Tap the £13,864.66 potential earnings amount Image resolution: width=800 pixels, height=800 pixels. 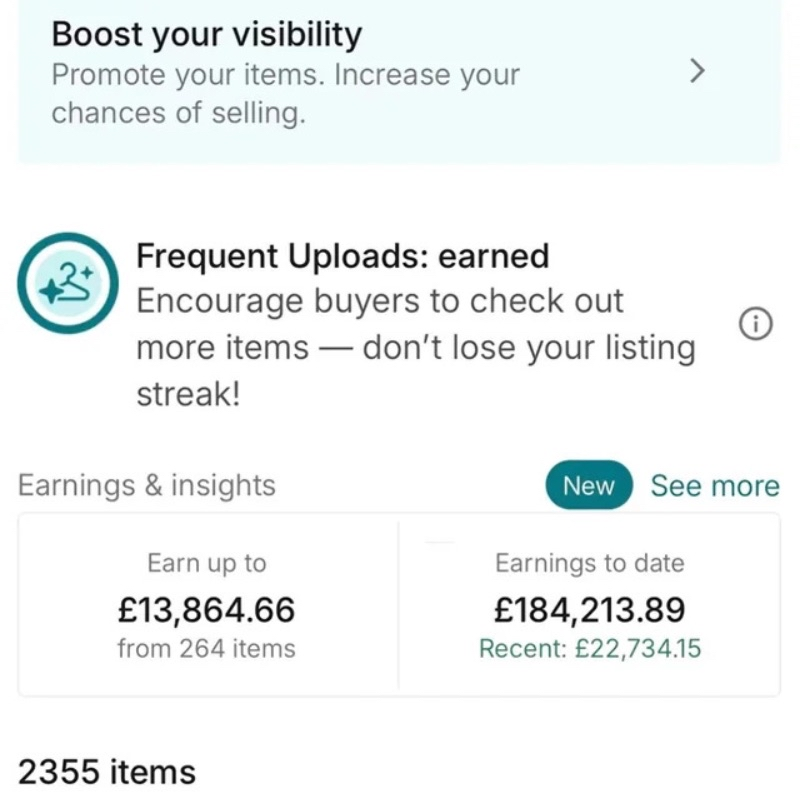click(x=207, y=608)
